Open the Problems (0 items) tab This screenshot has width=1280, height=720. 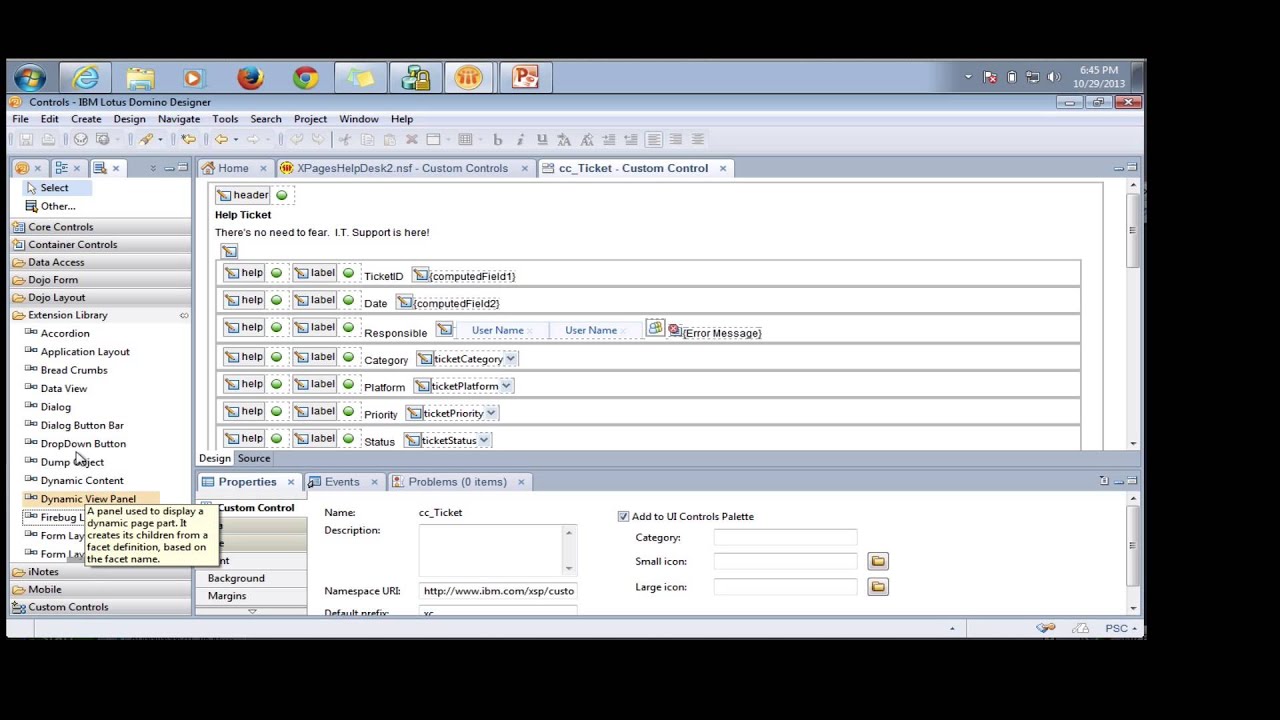457,482
